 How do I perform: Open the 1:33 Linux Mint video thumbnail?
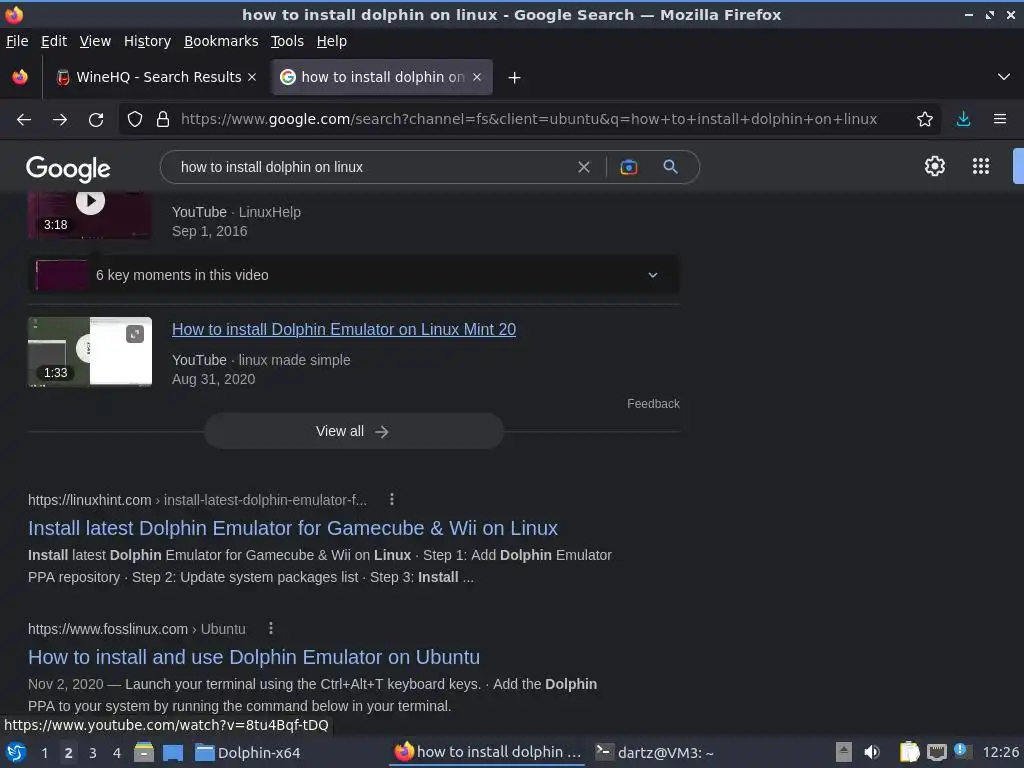pos(90,351)
